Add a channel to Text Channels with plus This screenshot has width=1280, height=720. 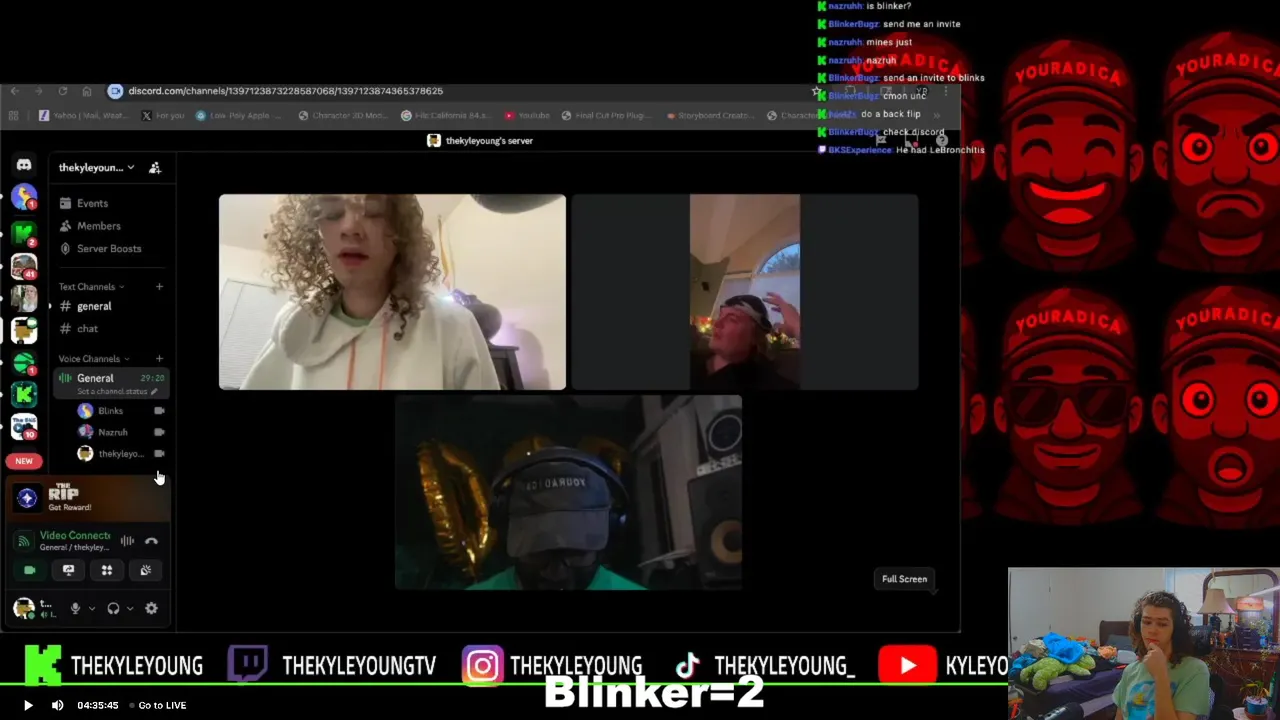click(x=159, y=287)
